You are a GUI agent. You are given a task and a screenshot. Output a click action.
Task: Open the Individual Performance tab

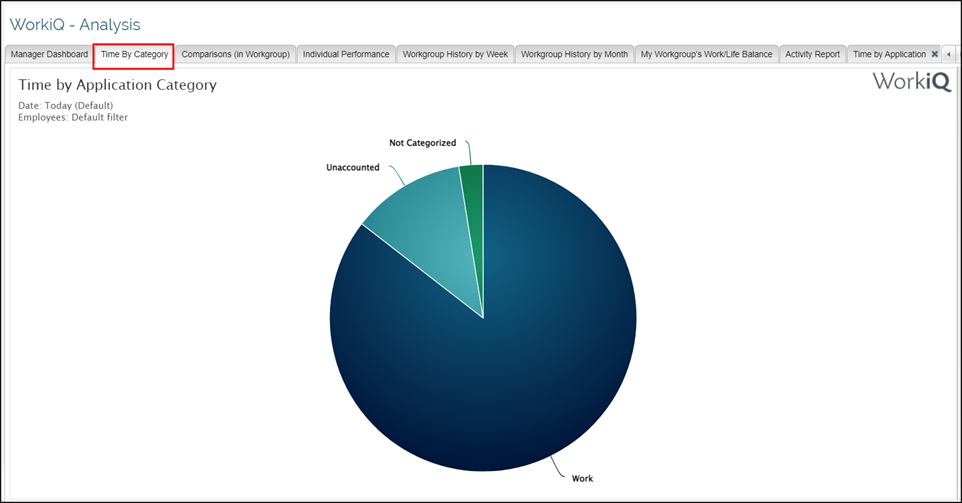[x=346, y=54]
